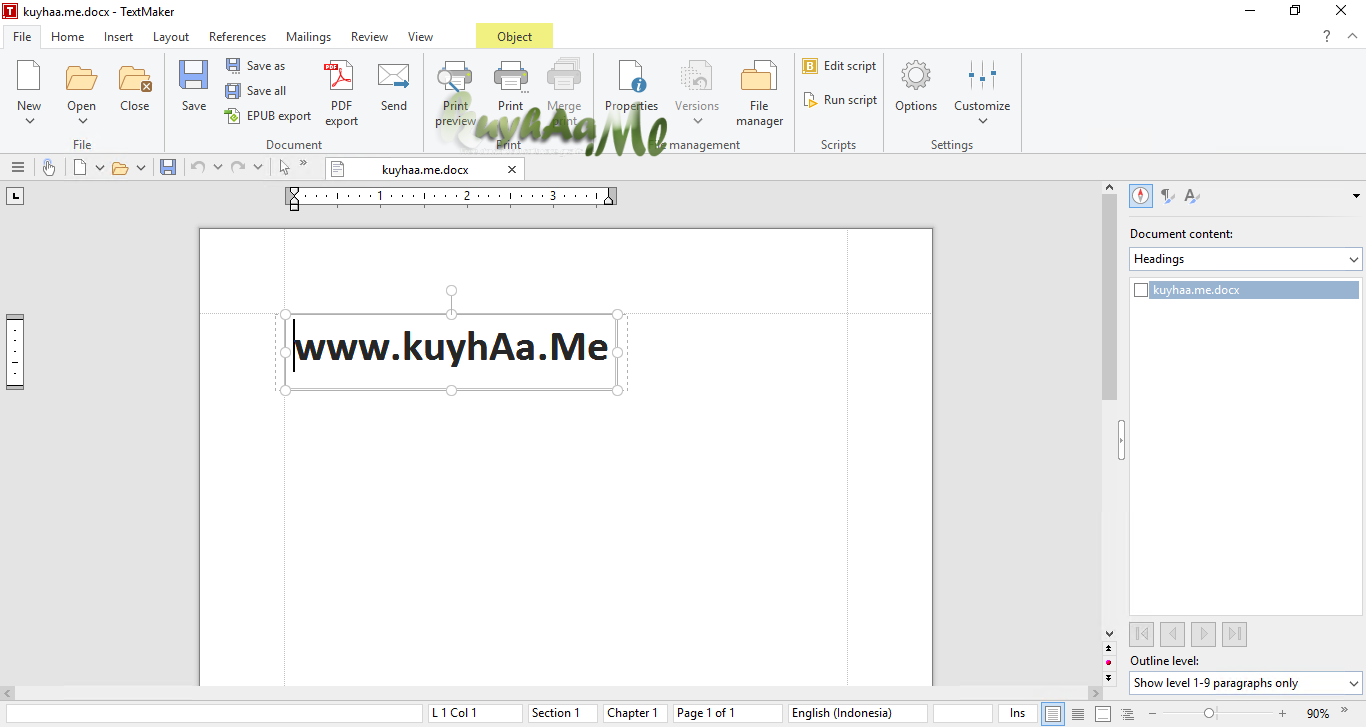Click inside the www.kuyhAa.Me text frame

[x=451, y=351]
